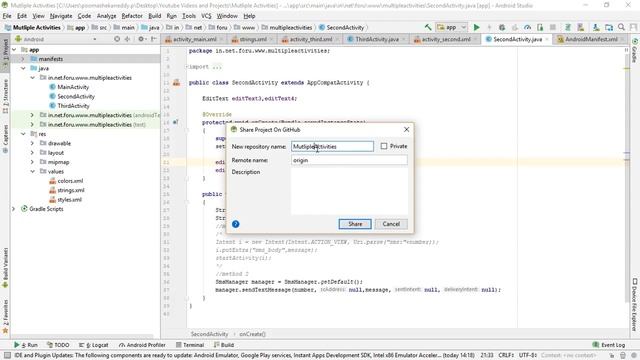Click the Cancel button in dialog
The width and height of the screenshot is (640, 360).
[391, 224]
